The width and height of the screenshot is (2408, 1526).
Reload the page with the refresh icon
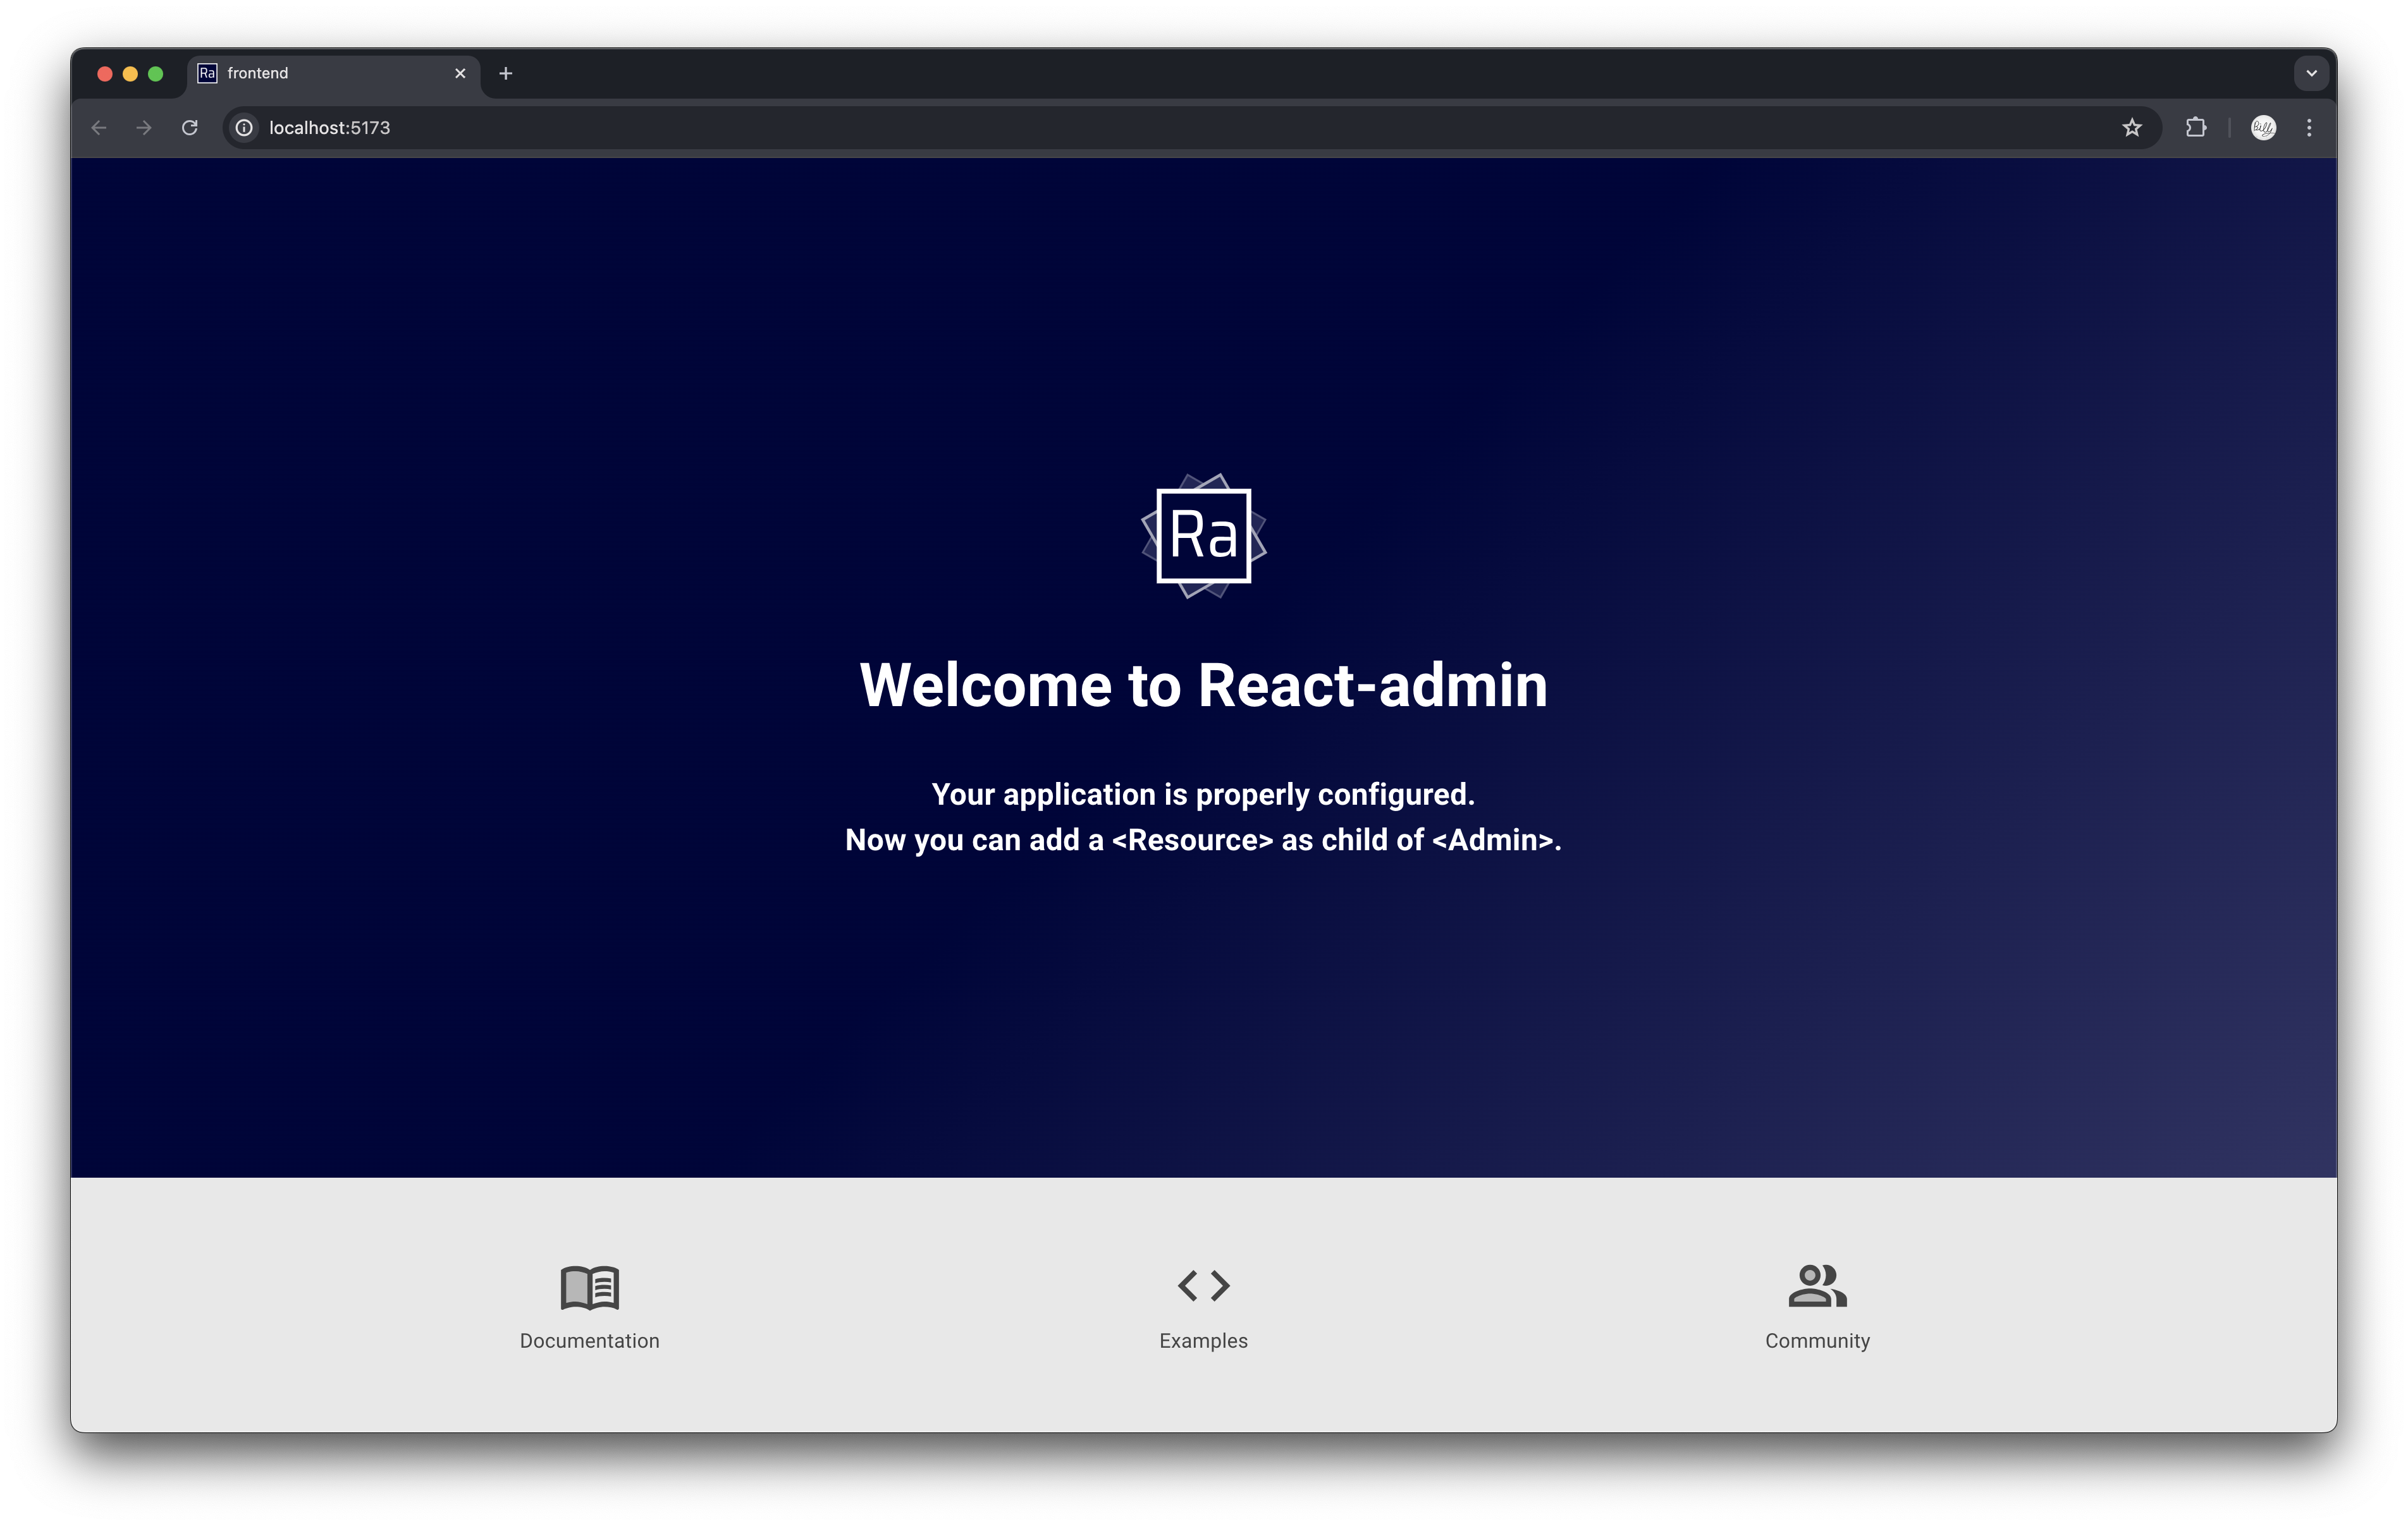point(189,127)
